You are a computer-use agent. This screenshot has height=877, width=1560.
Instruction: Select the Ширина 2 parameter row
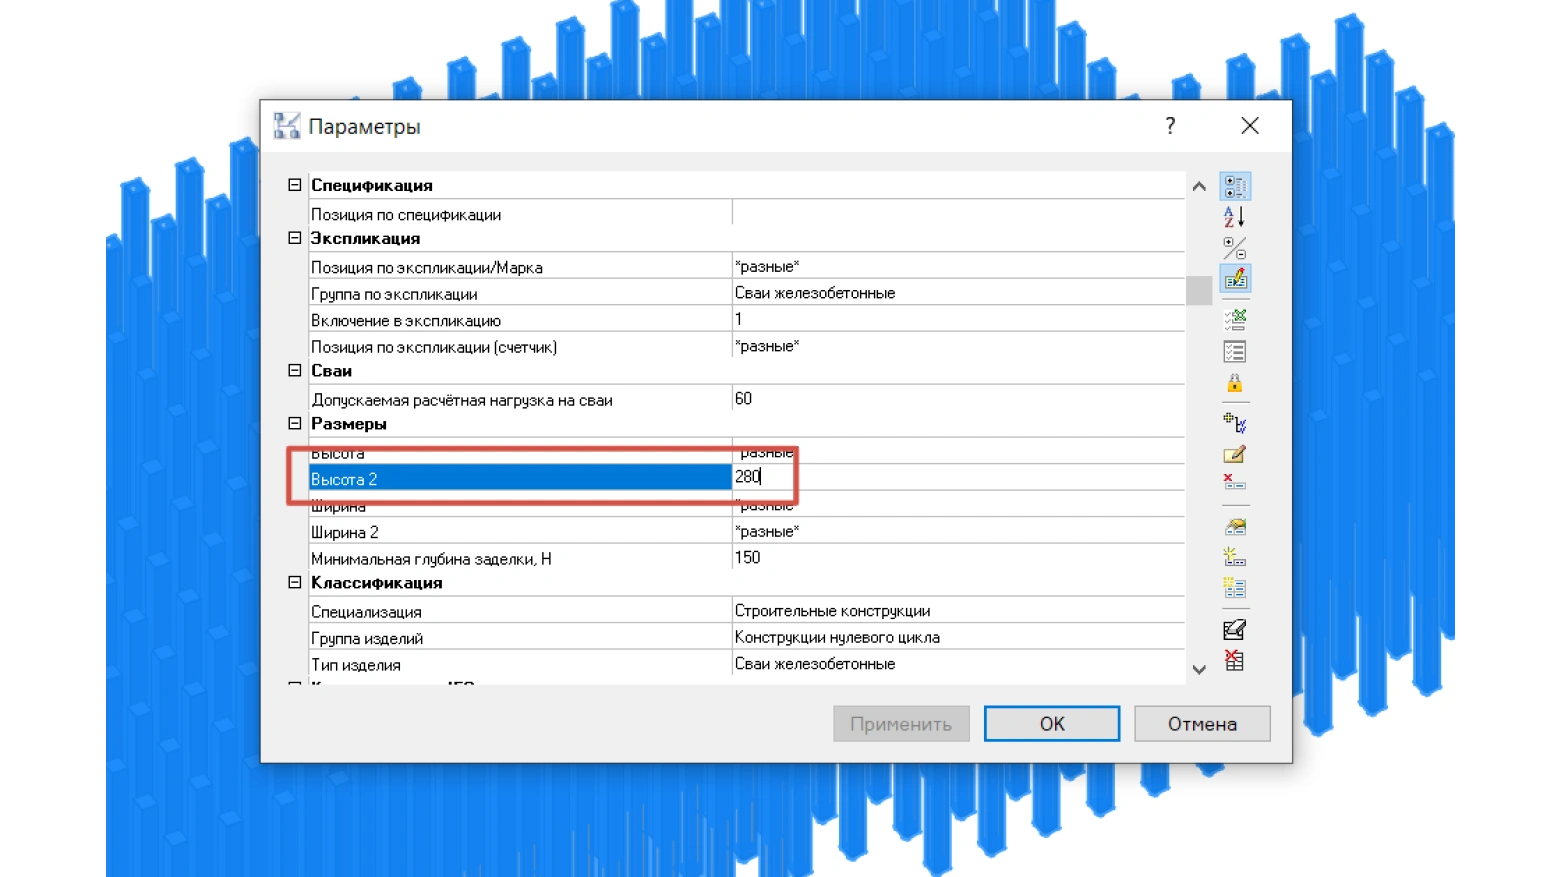point(746,531)
